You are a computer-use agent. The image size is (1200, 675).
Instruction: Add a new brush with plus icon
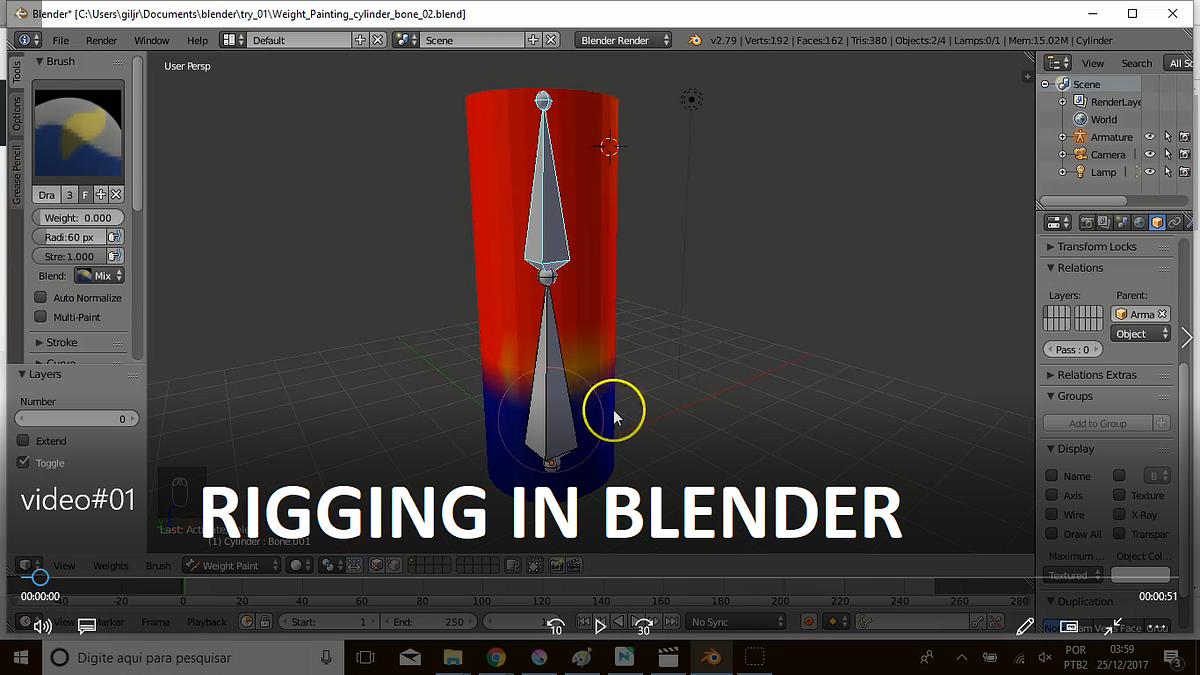[x=100, y=195]
